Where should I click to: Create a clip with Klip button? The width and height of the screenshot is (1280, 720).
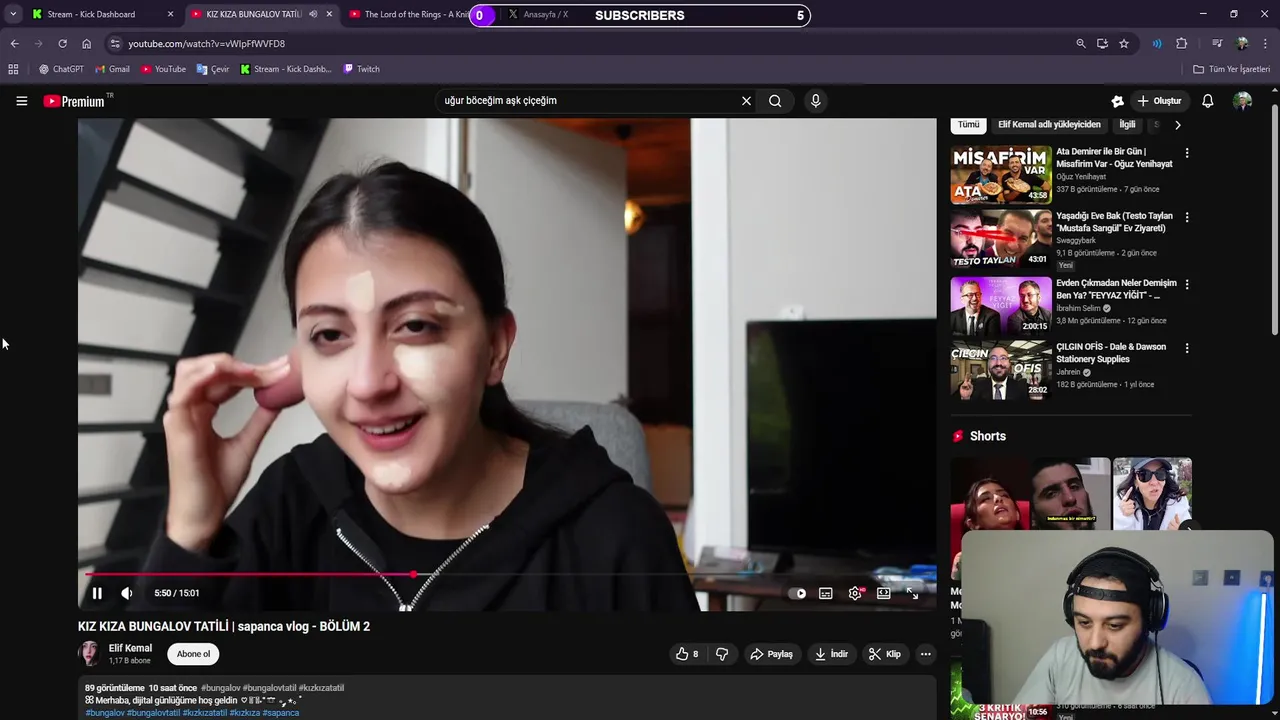click(885, 654)
